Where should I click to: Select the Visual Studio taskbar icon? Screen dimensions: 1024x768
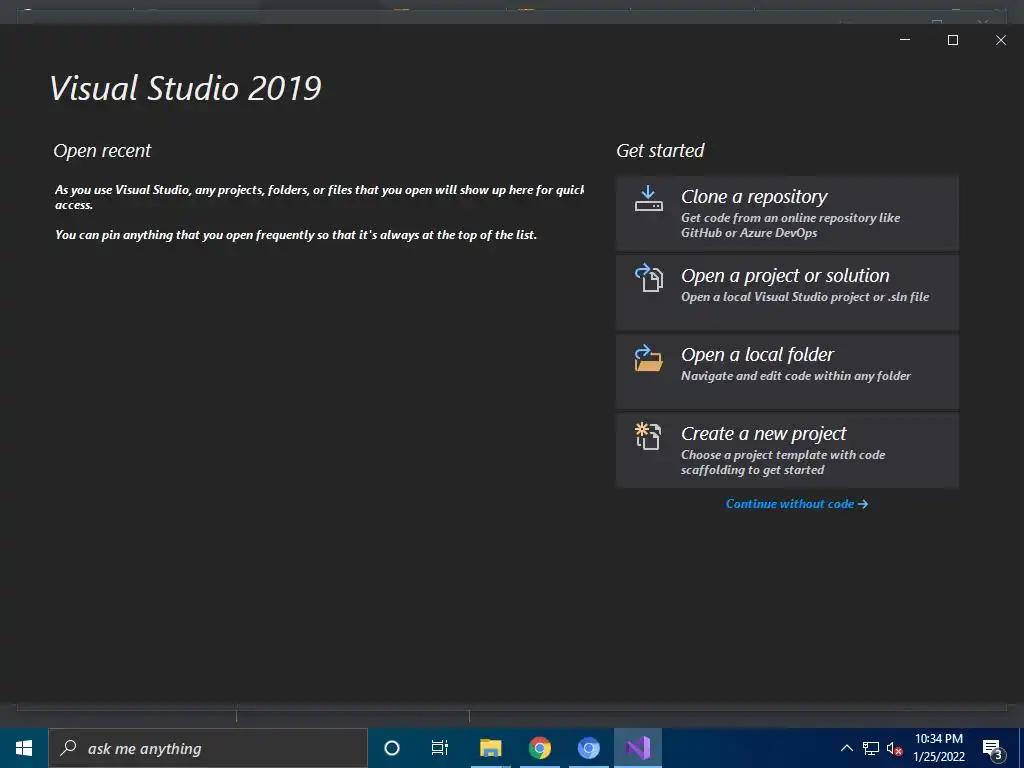[637, 748]
